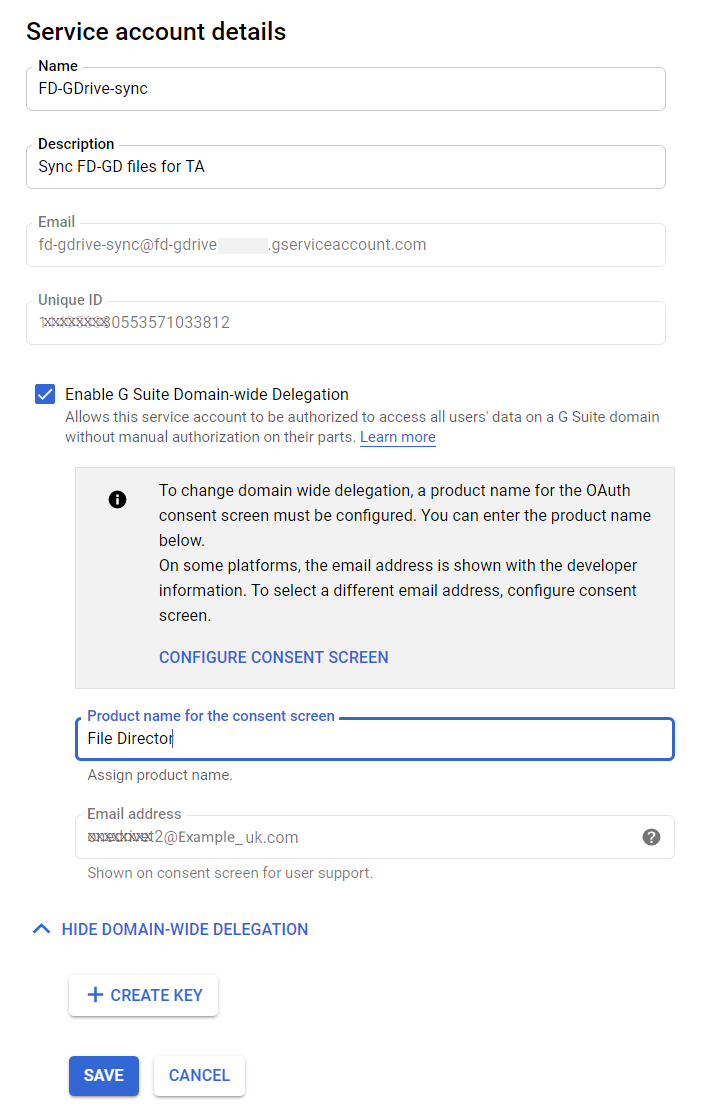The width and height of the screenshot is (709, 1113).
Task: Click the up chevron beside Hide Domain-Wide Delegation
Action: point(41,929)
